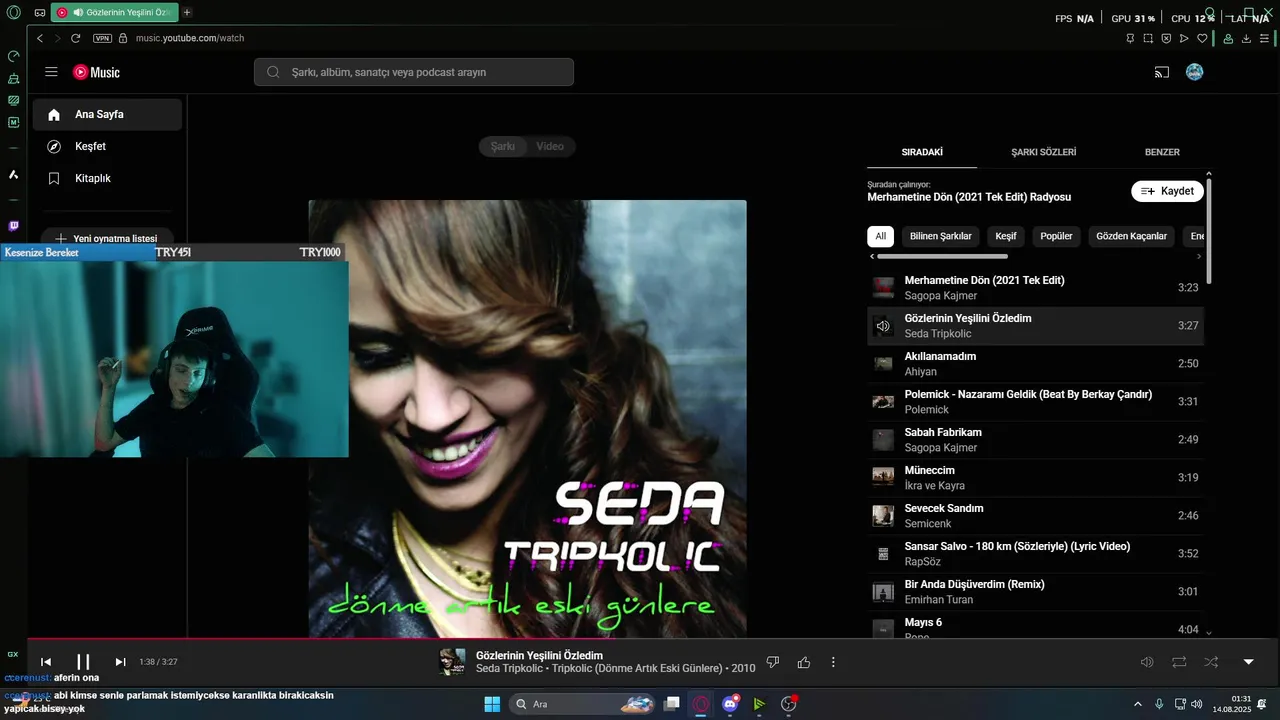Viewport: 1280px width, 720px height.
Task: Pin the tab using the toolbar pin icon
Action: coord(1130,38)
